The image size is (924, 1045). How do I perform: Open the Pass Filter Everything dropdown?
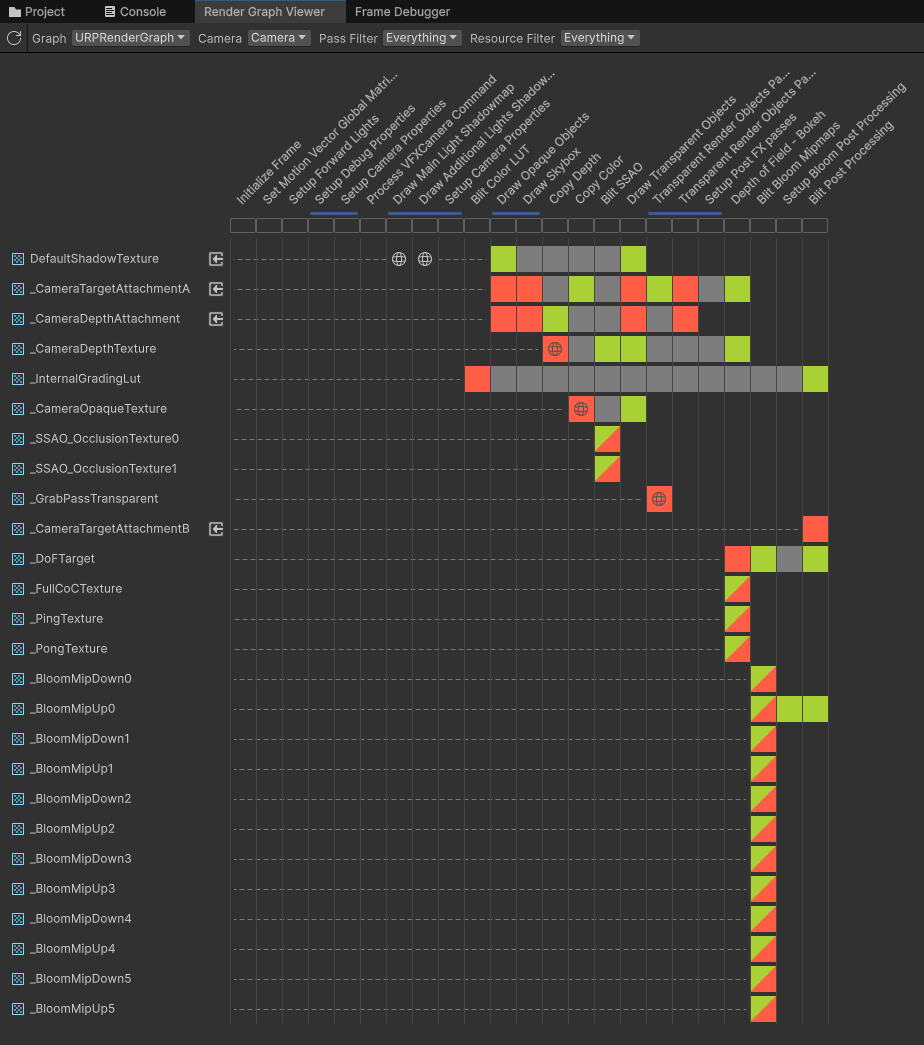pyautogui.click(x=421, y=37)
